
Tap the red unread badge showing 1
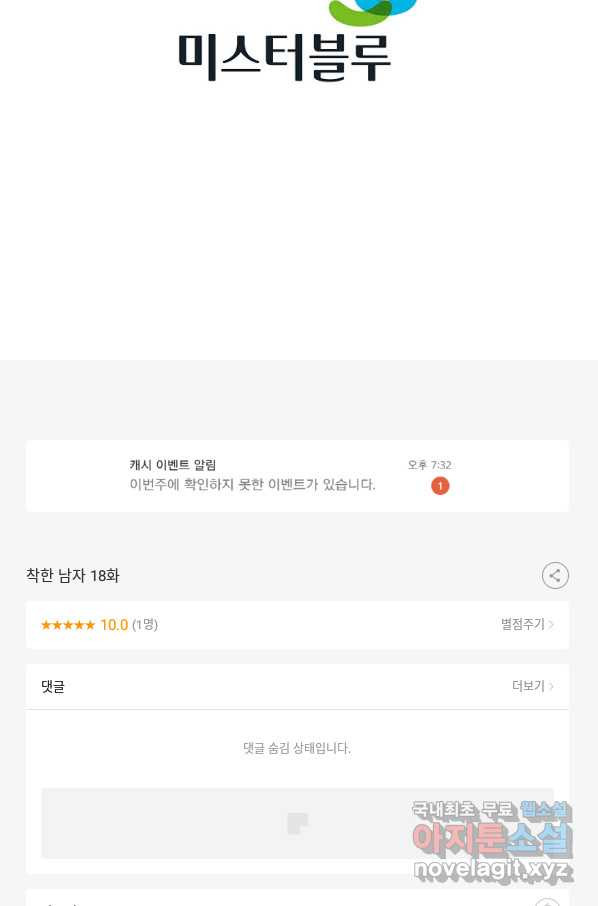coord(440,486)
